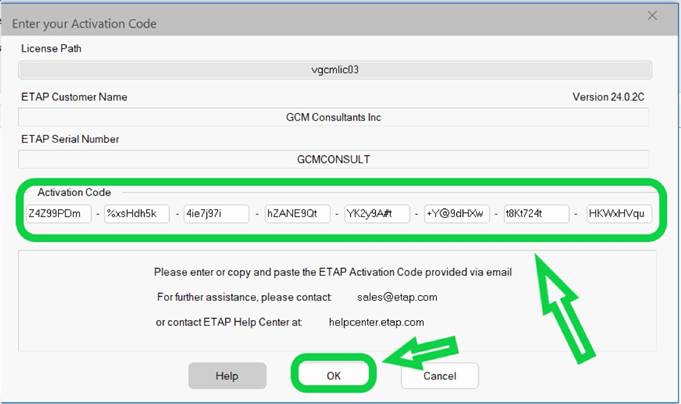This screenshot has width=681, height=404.
Task: Click the OK button
Action: click(334, 376)
